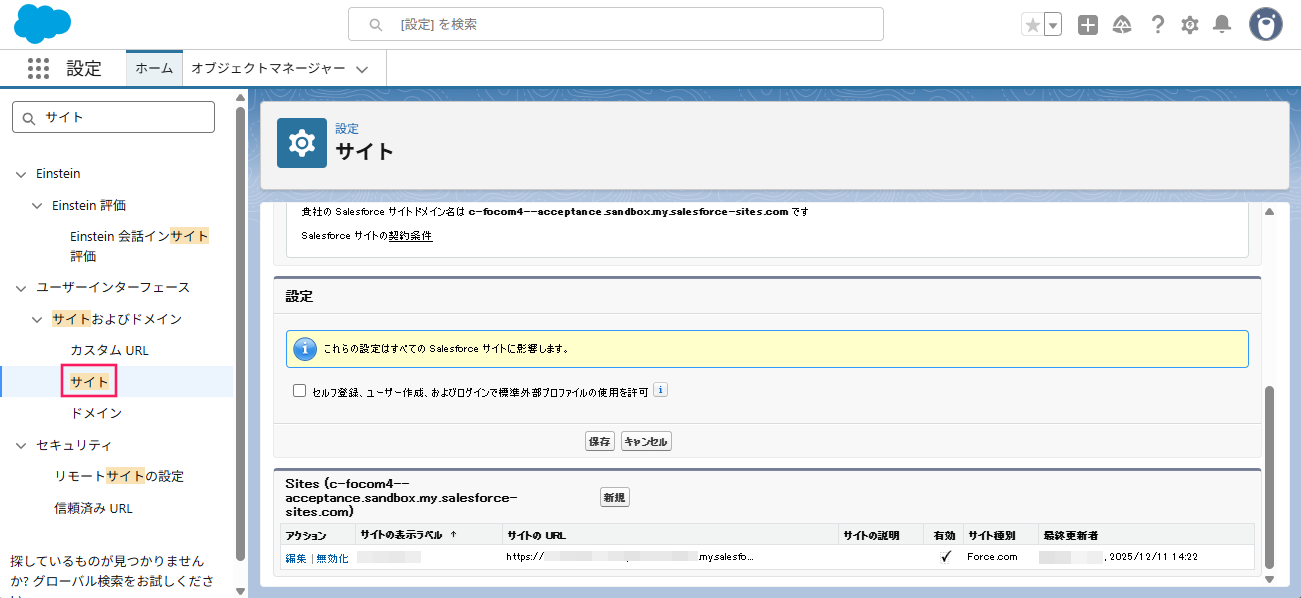Open カスタム URL in the setup tree
The height and width of the screenshot is (598, 1301).
tap(109, 351)
